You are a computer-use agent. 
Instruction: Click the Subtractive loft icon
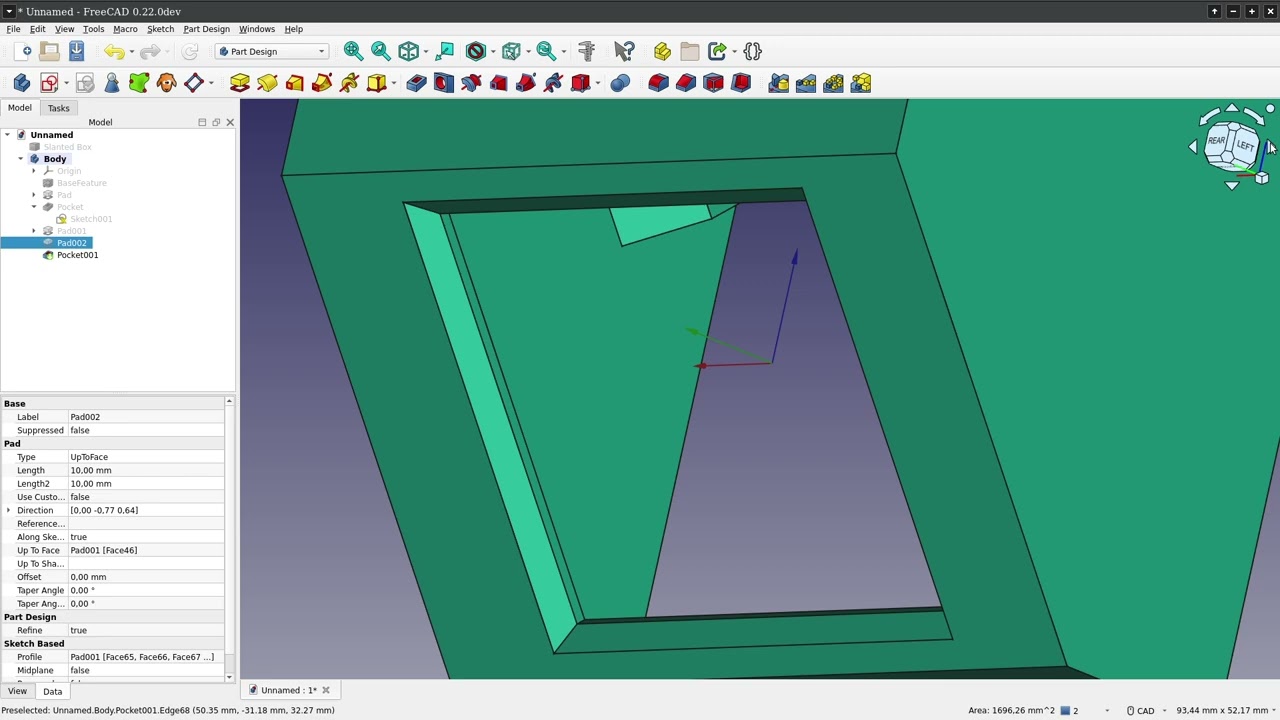[x=498, y=83]
